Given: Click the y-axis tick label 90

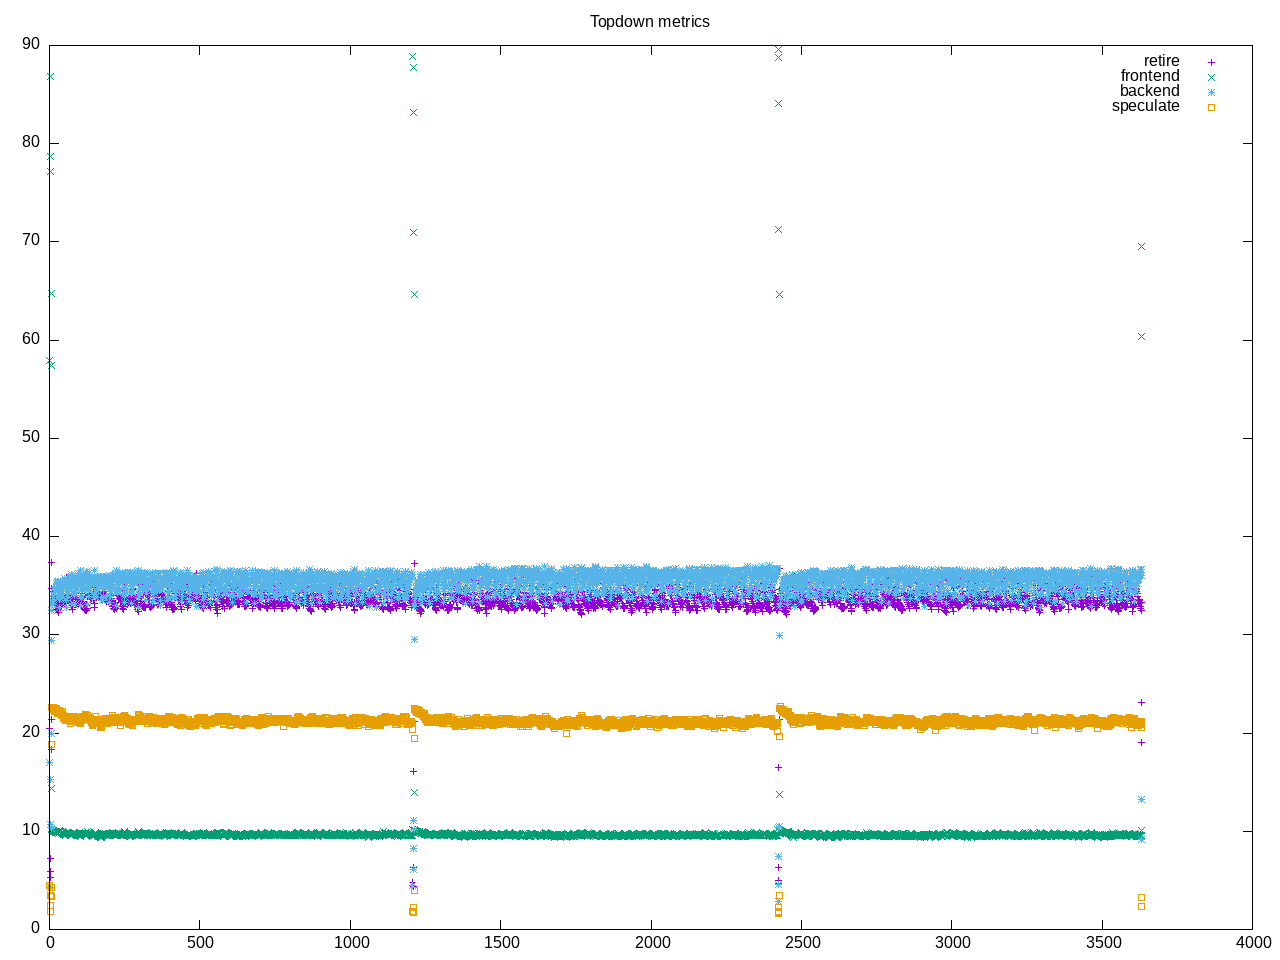Looking at the screenshot, I should coord(31,44).
